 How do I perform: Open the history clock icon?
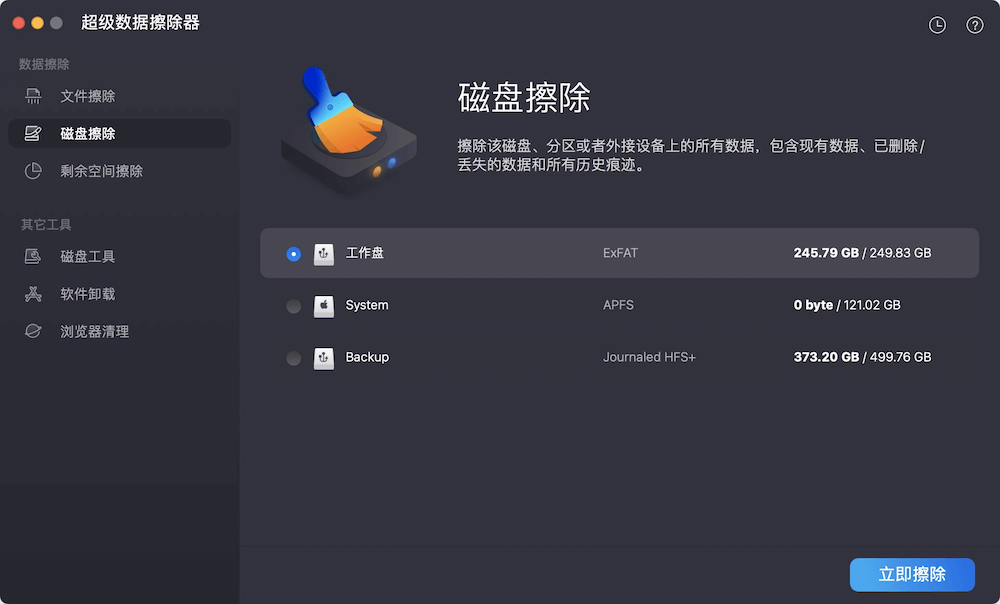click(x=937, y=25)
